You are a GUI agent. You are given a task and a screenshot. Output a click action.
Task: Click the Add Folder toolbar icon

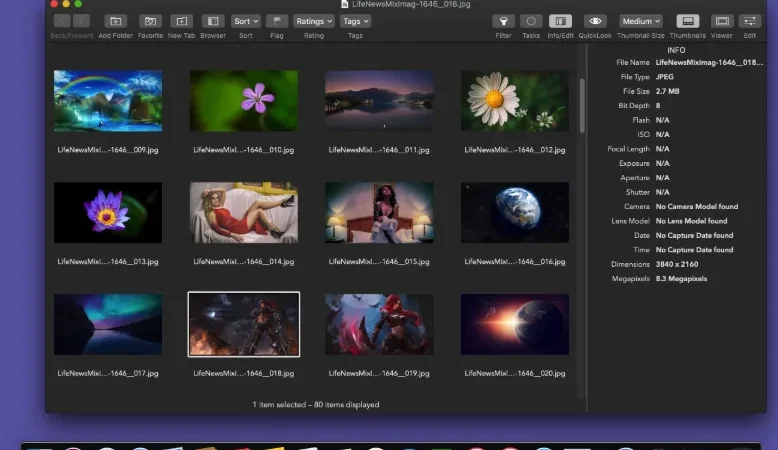(x=116, y=21)
